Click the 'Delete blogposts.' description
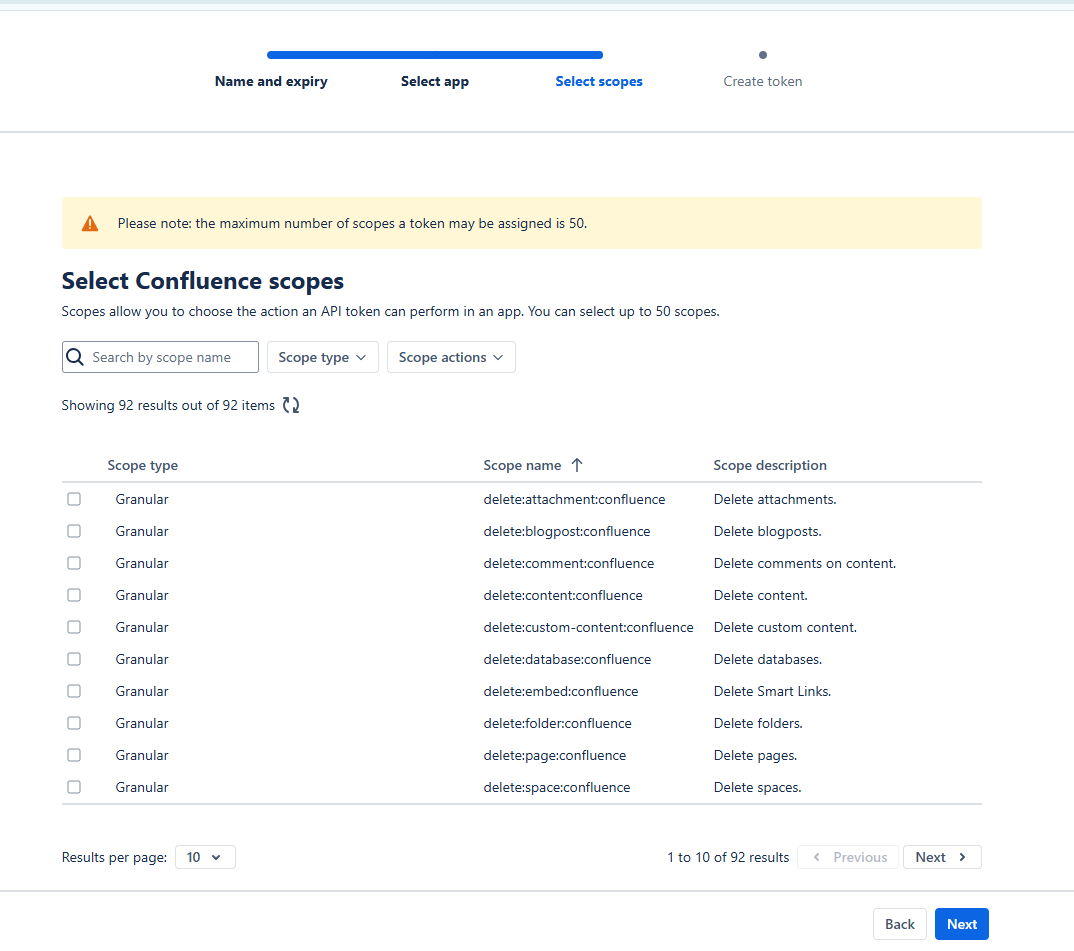Viewport: 1074px width, 951px height. pos(767,532)
